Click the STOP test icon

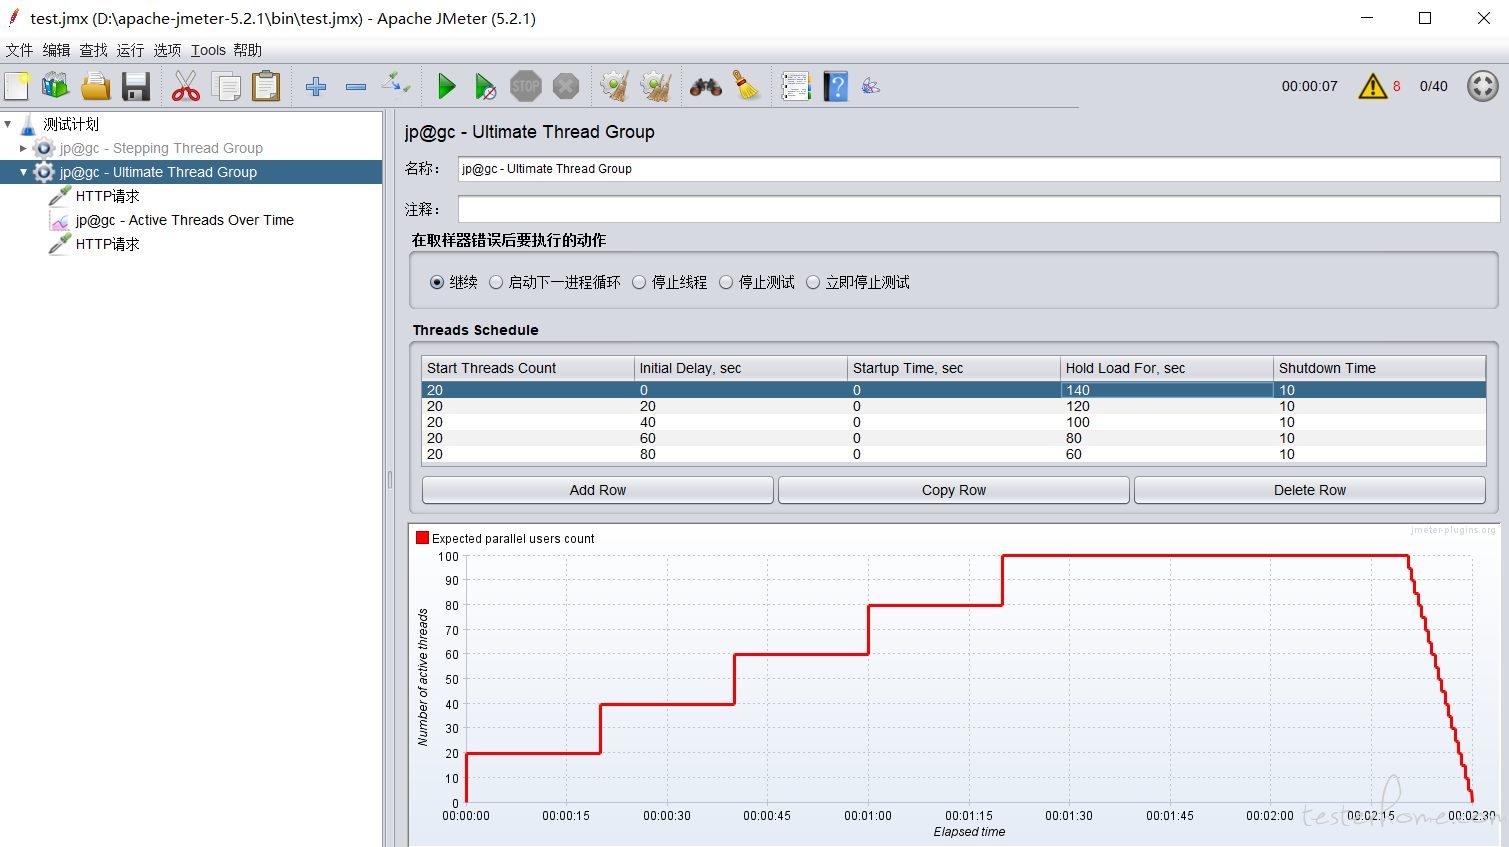(x=526, y=87)
